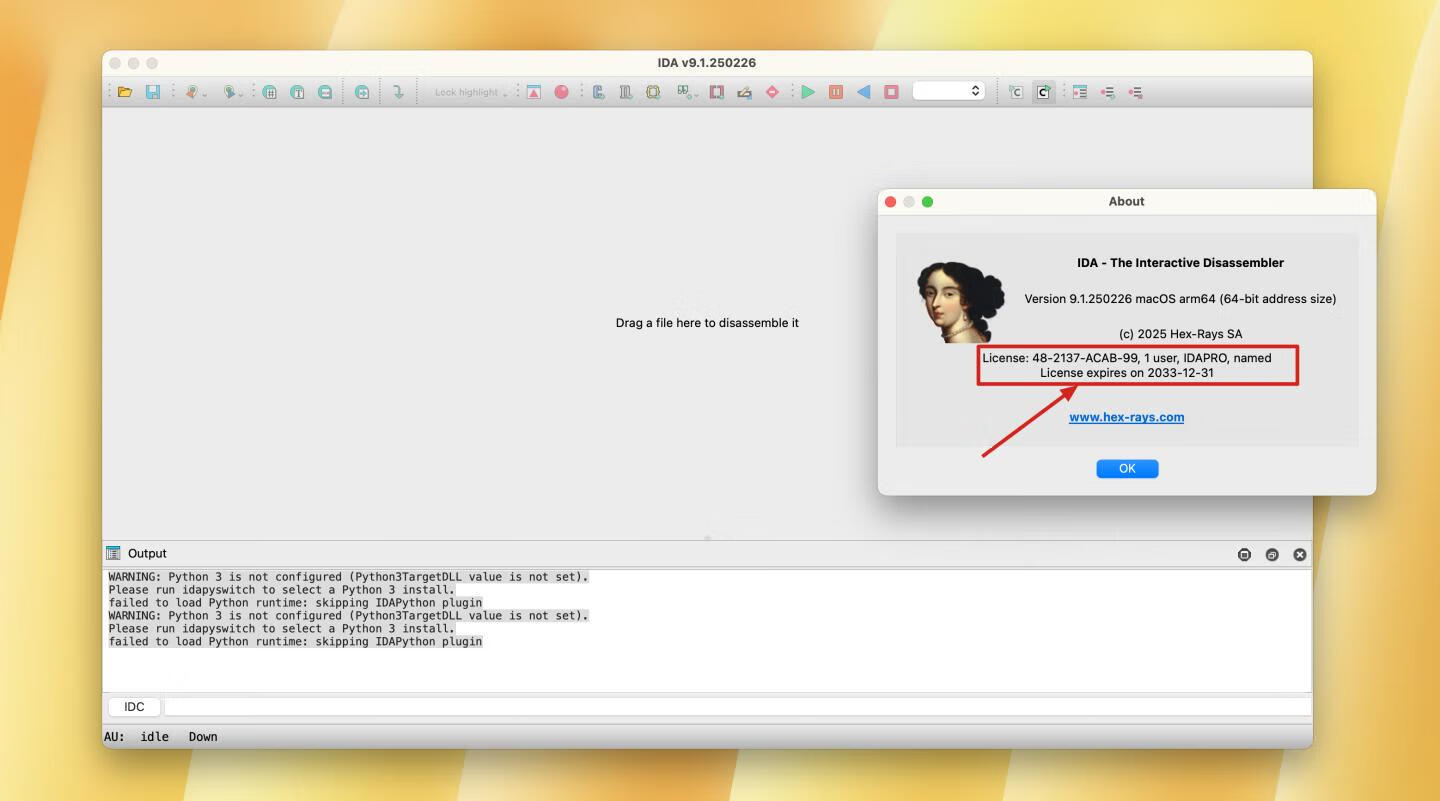Click the first round icon at Output panel's right
Screen dimensions: 1440x801
click(1244, 554)
